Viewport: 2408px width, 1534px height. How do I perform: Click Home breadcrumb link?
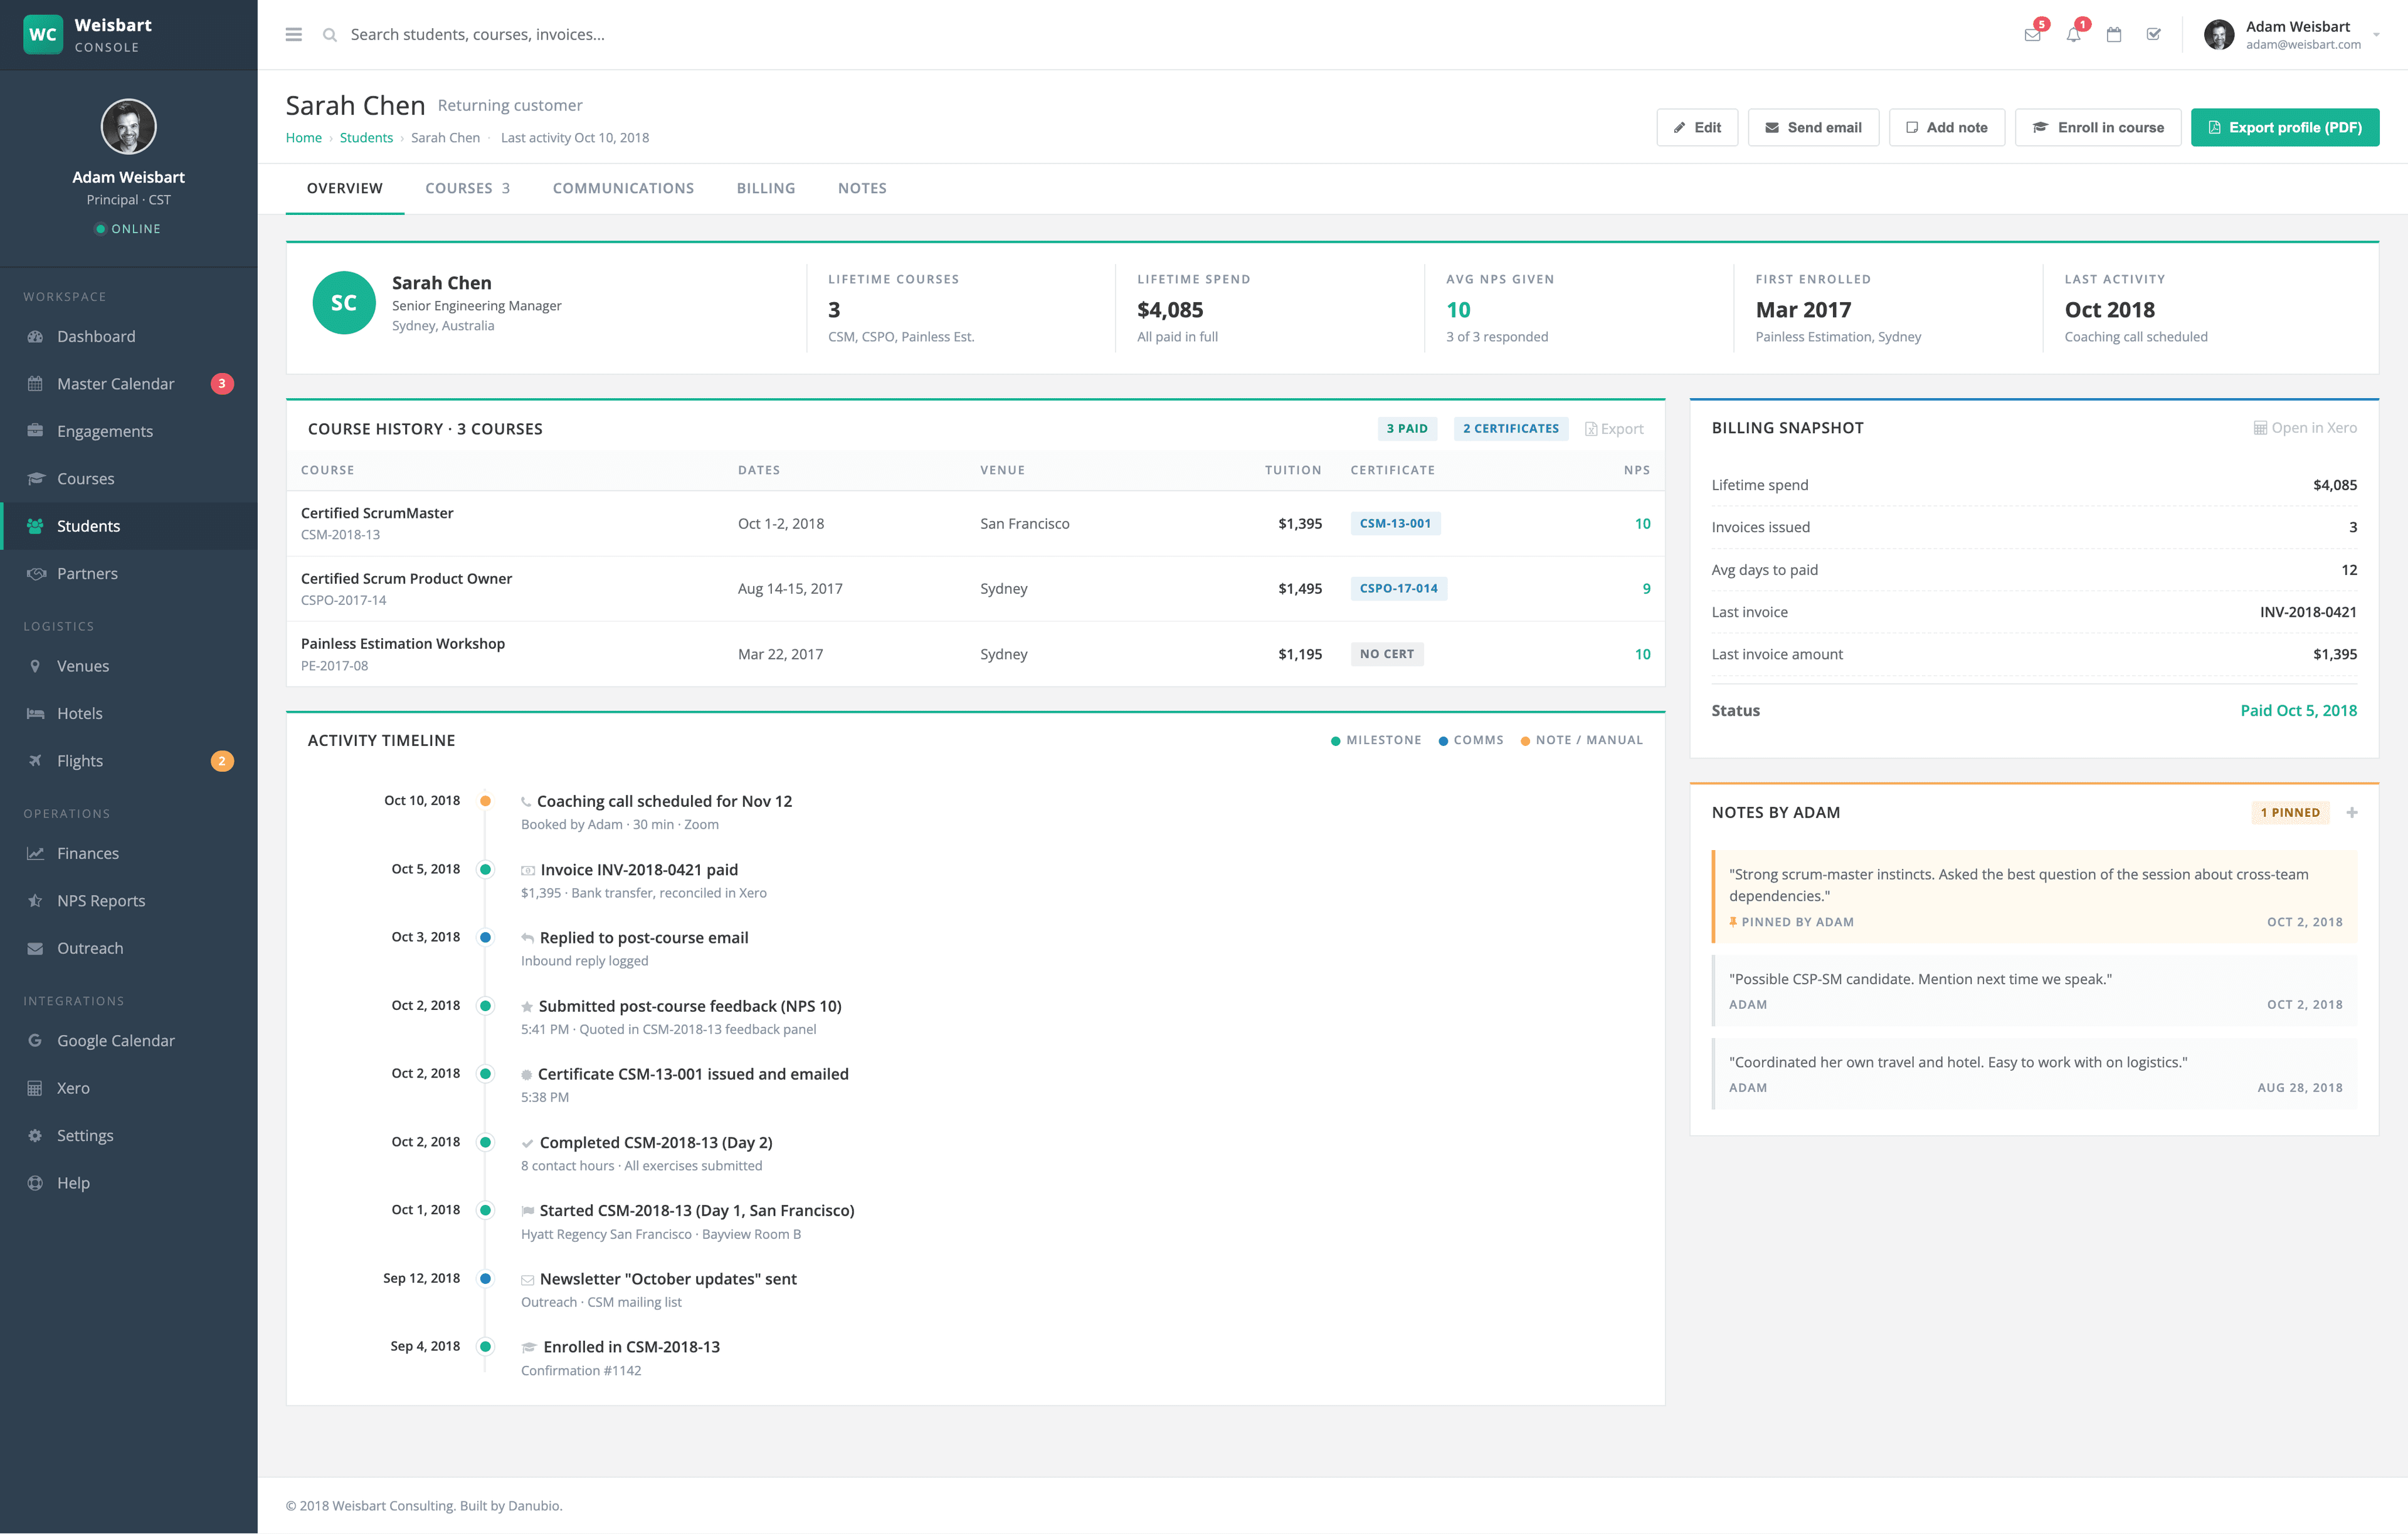pyautogui.click(x=303, y=138)
